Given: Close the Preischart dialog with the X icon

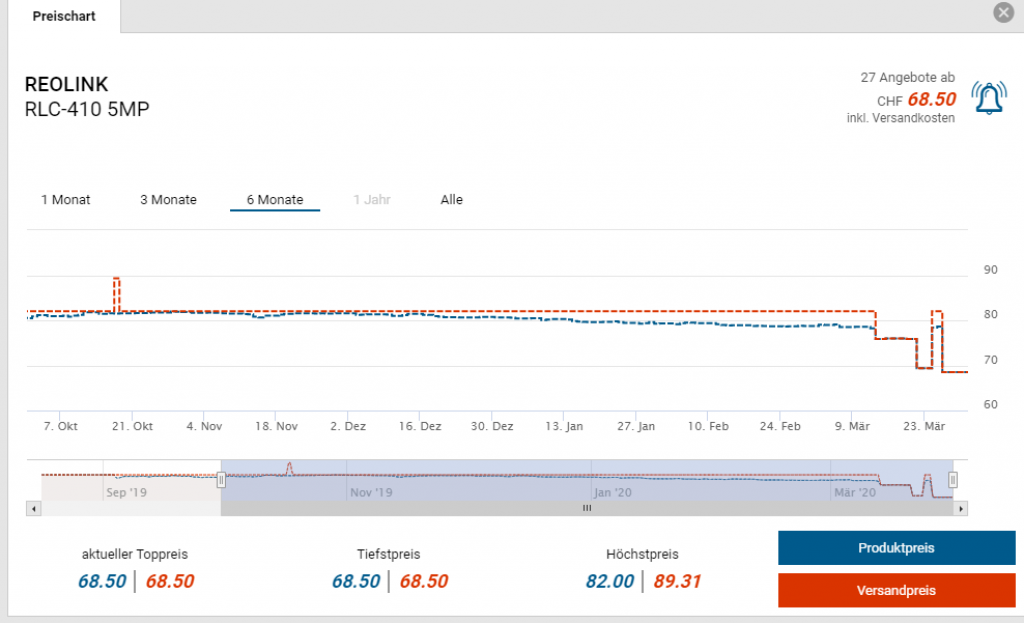Looking at the screenshot, I should [1003, 13].
